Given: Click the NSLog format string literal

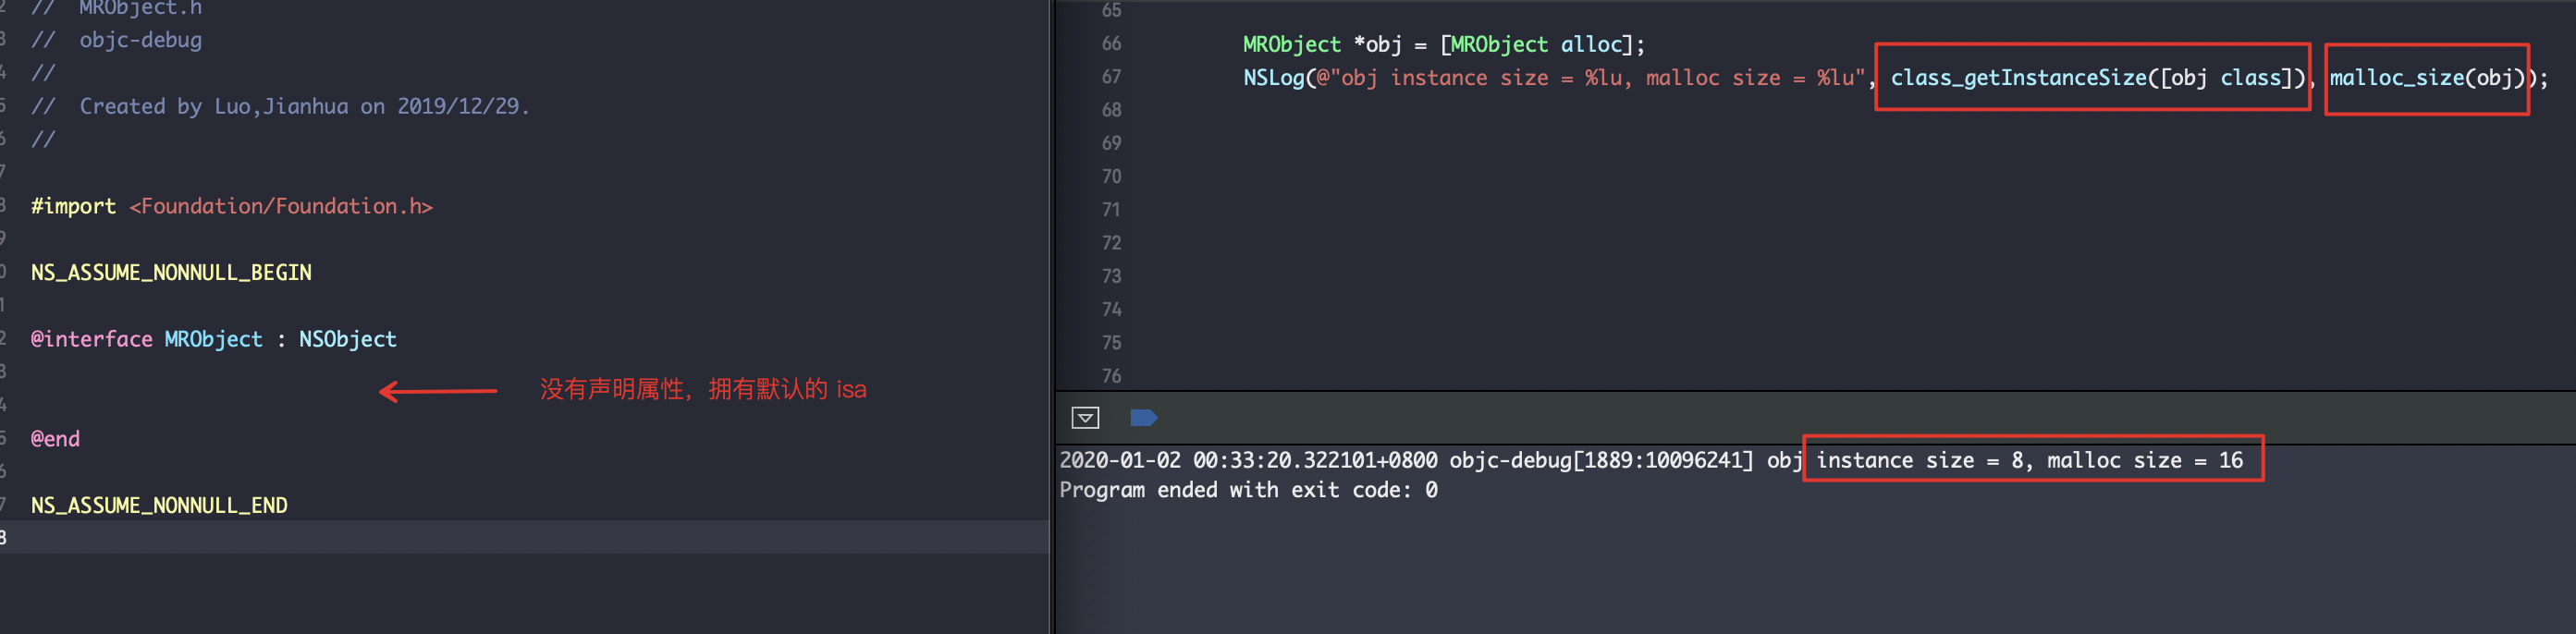Looking at the screenshot, I should coord(1591,77).
